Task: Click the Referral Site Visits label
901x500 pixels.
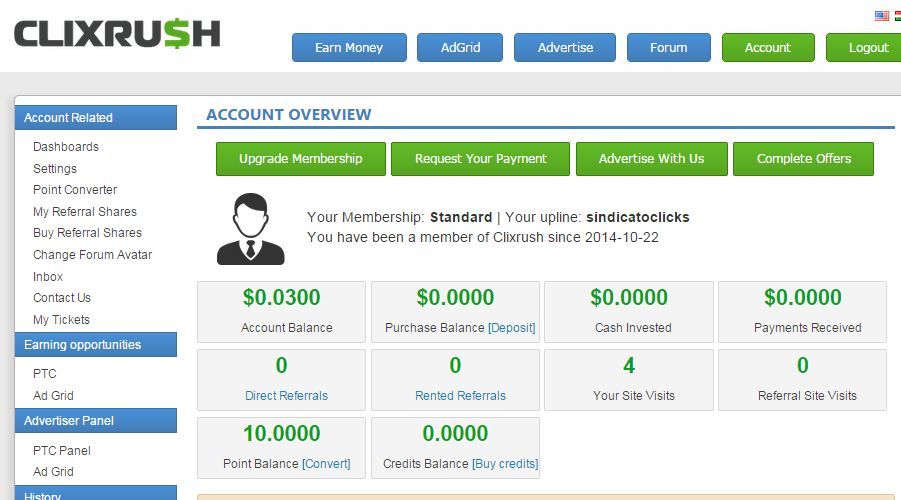Action: 807,395
